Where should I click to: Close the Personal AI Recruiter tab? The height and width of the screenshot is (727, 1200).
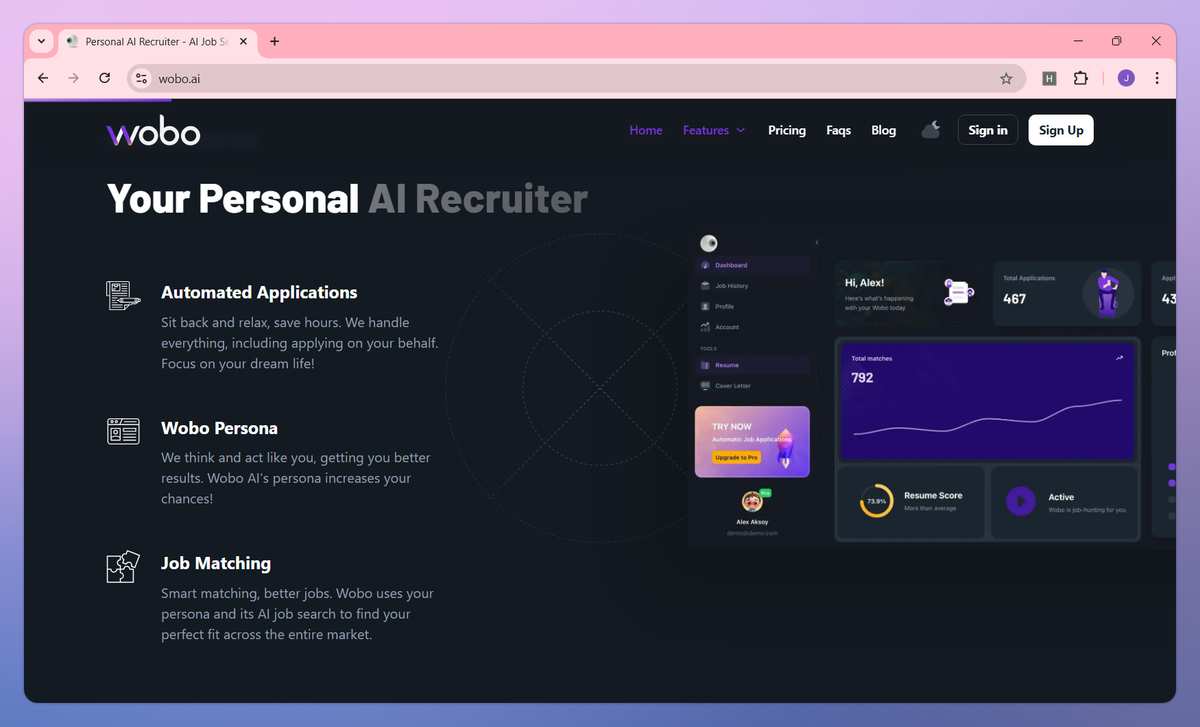coord(243,41)
